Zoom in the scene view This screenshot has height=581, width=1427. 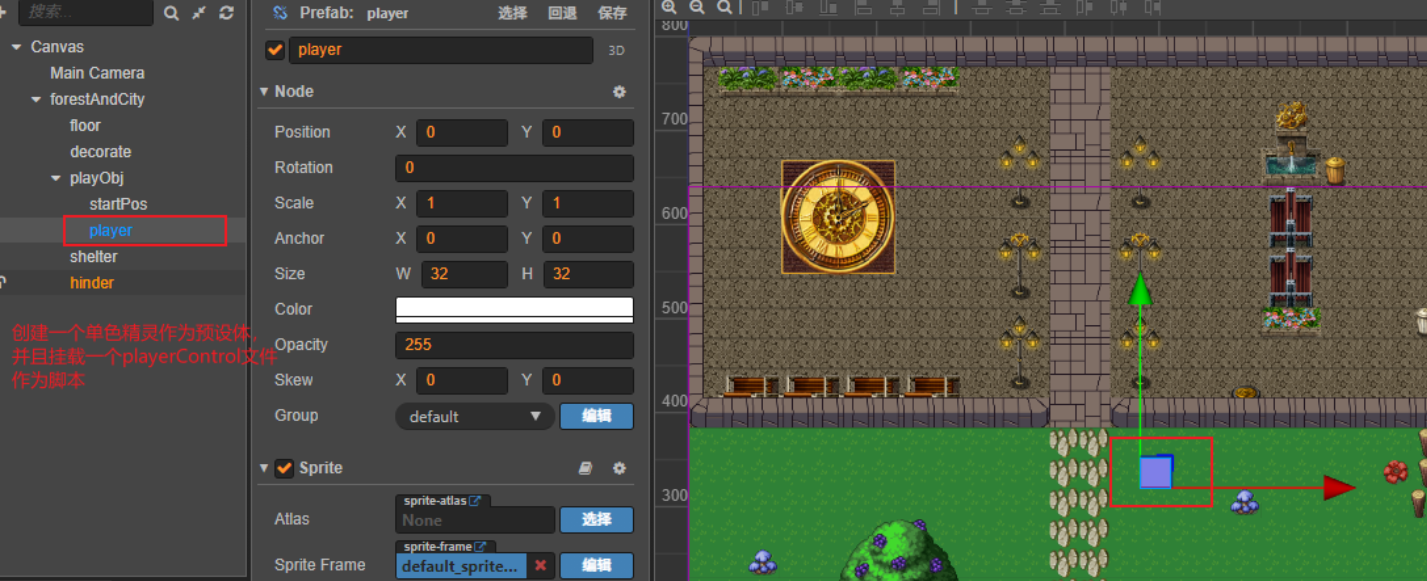669,7
